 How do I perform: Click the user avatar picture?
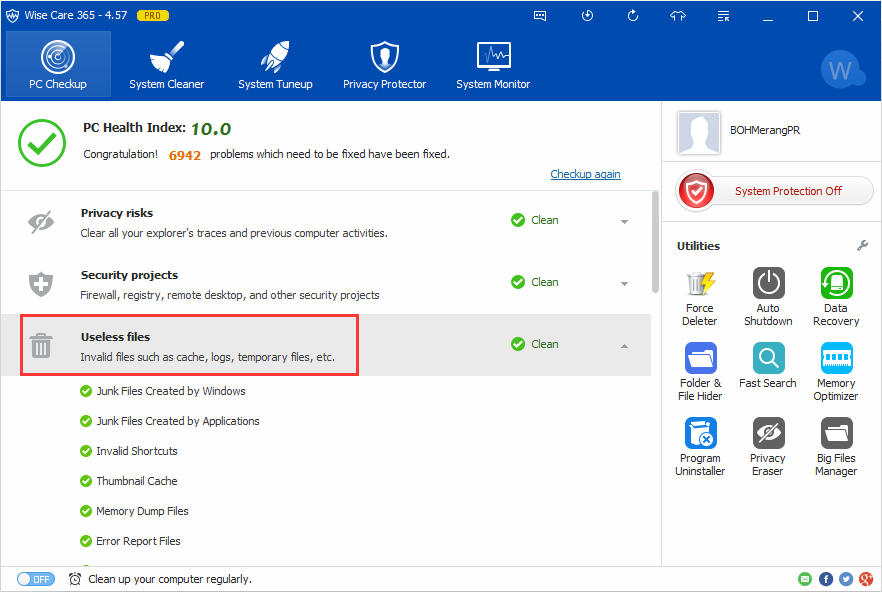coord(699,133)
